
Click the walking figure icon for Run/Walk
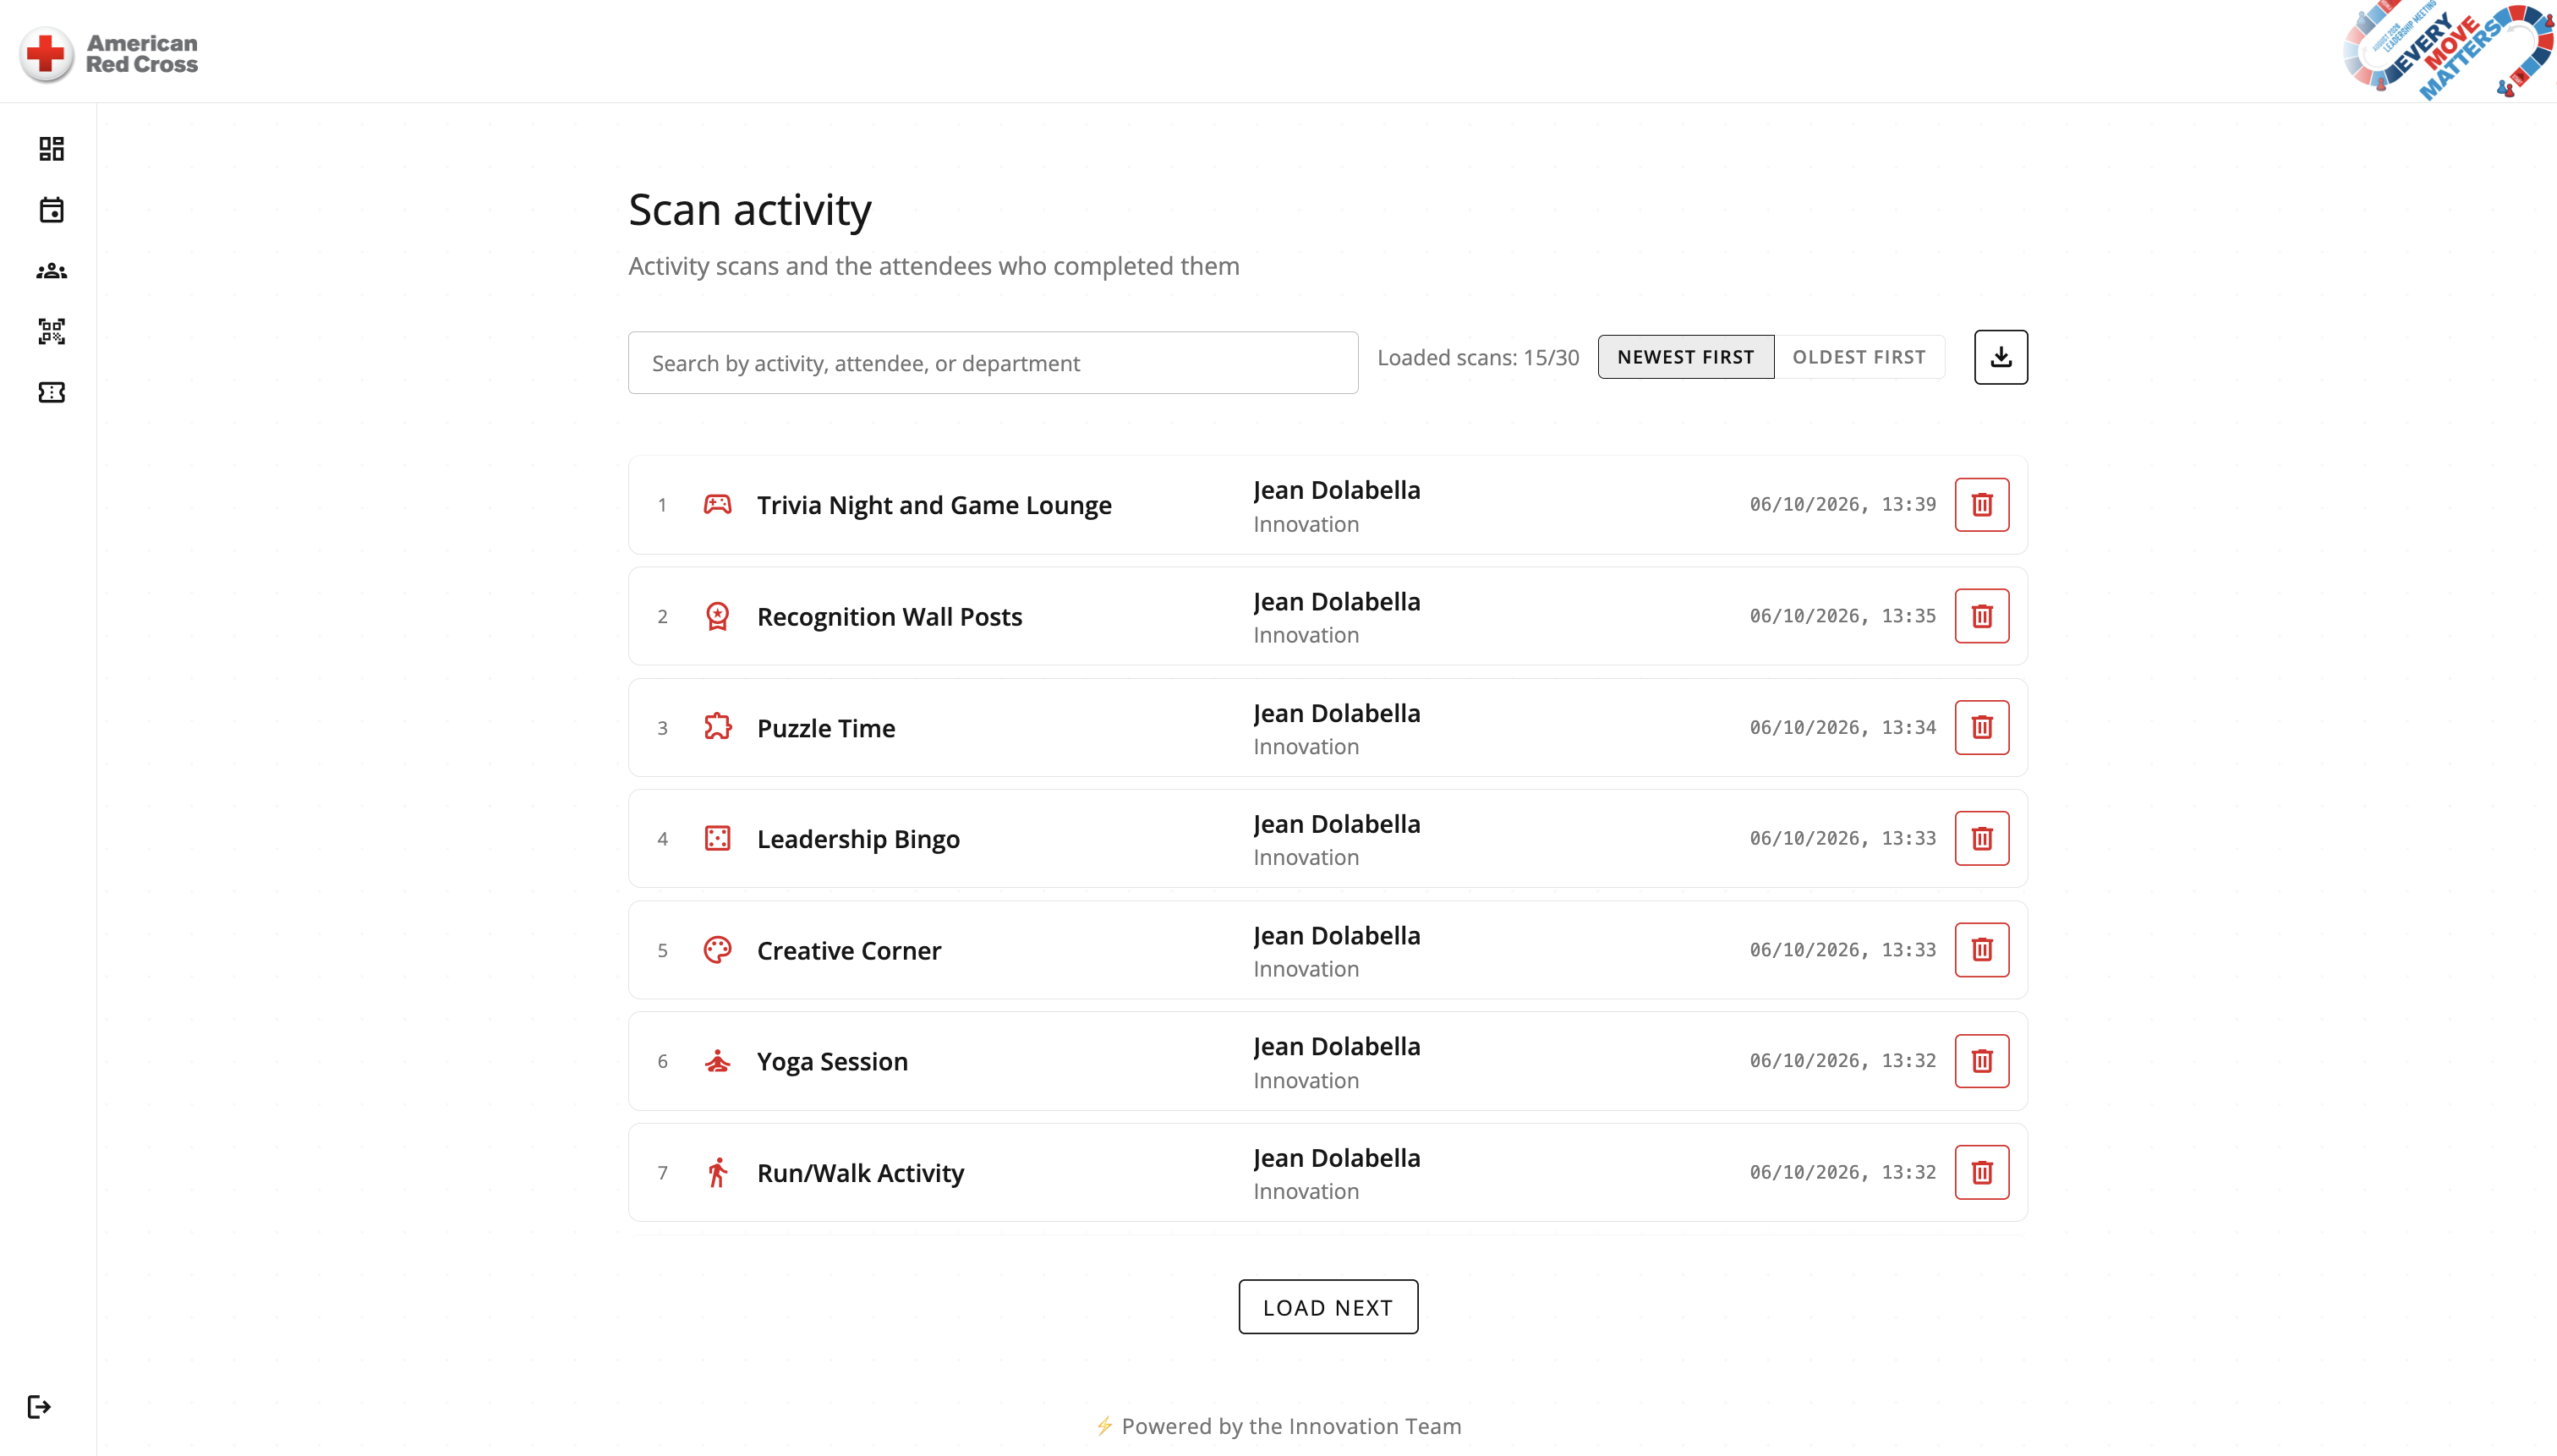(717, 1172)
